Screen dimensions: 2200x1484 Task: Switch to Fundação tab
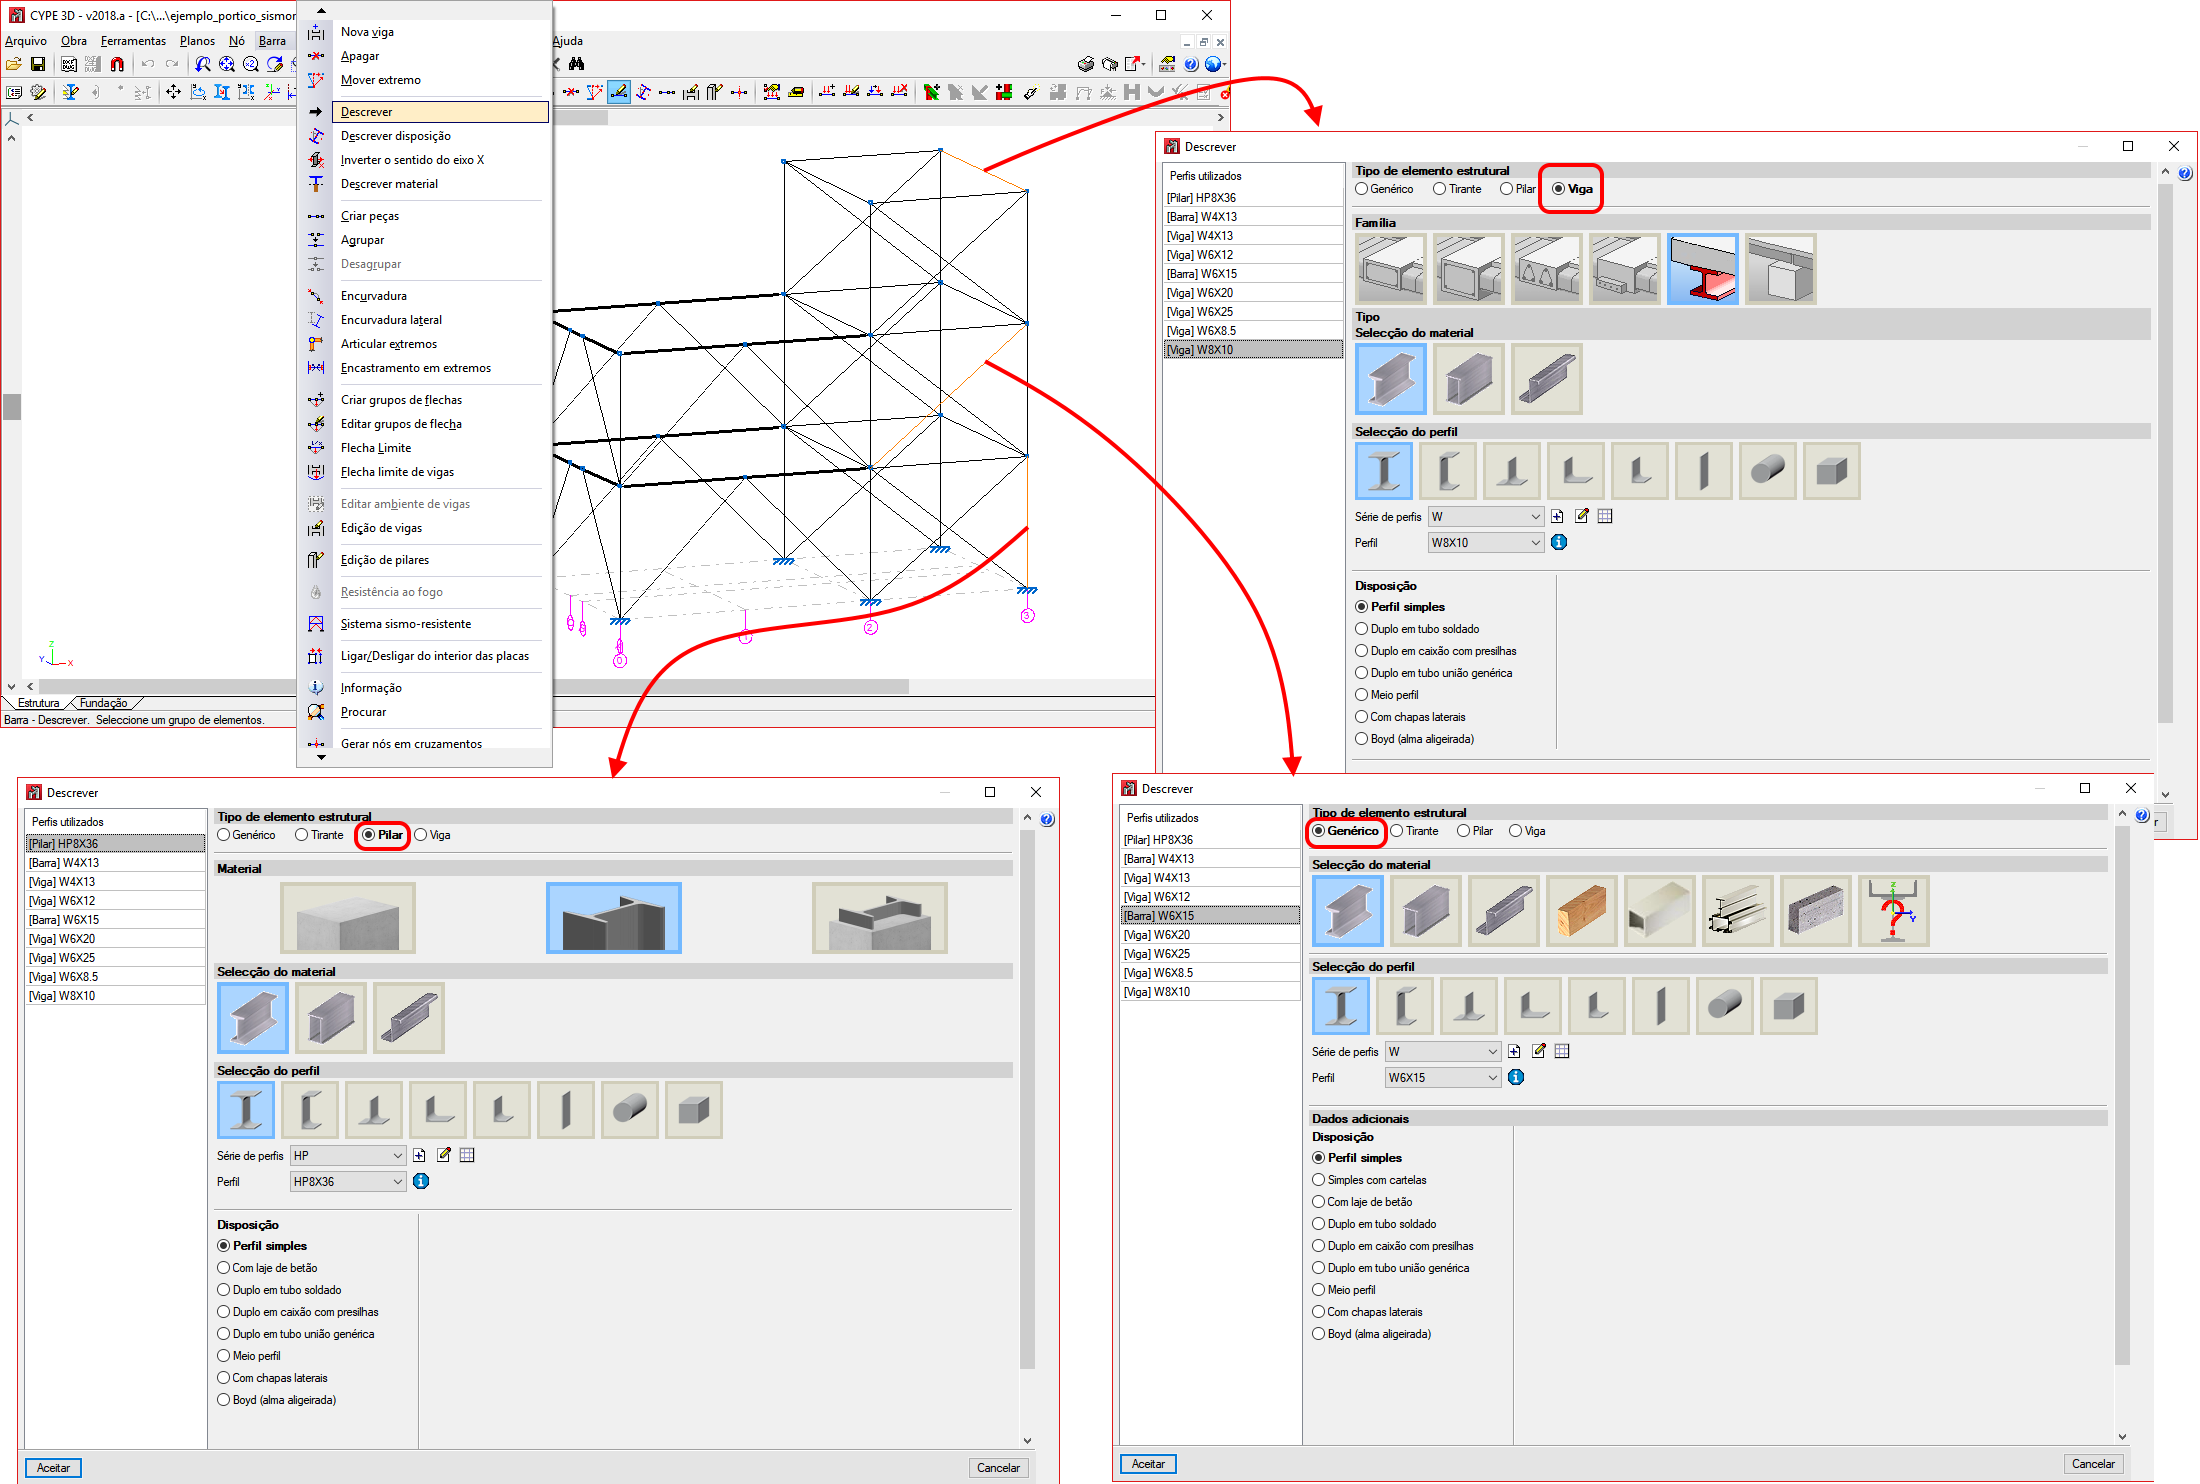tap(104, 703)
